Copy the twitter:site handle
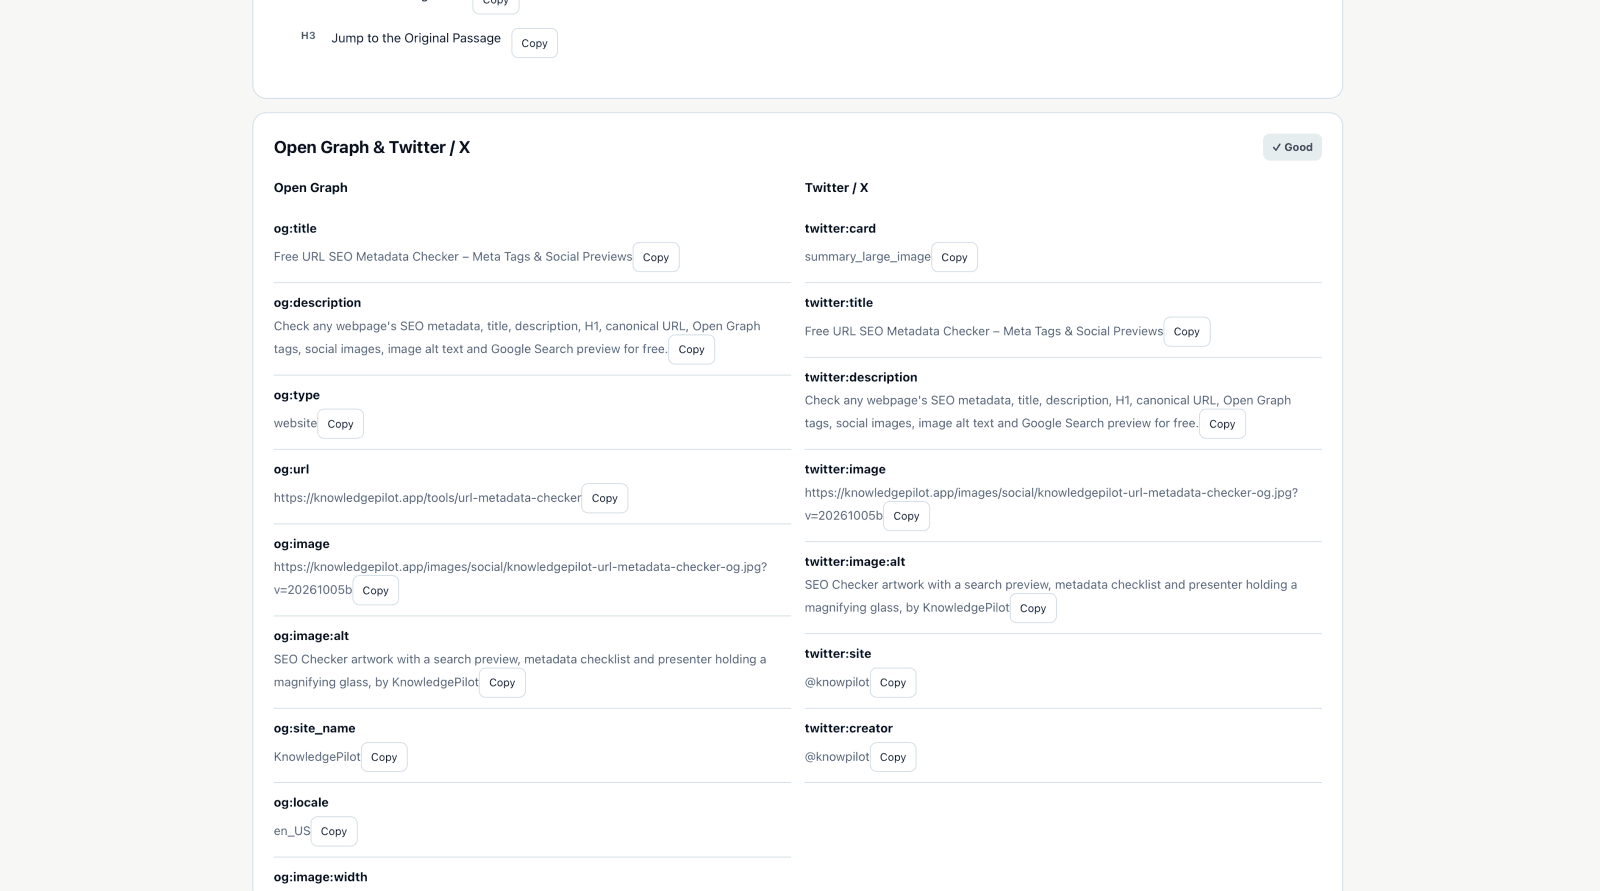 click(x=893, y=682)
